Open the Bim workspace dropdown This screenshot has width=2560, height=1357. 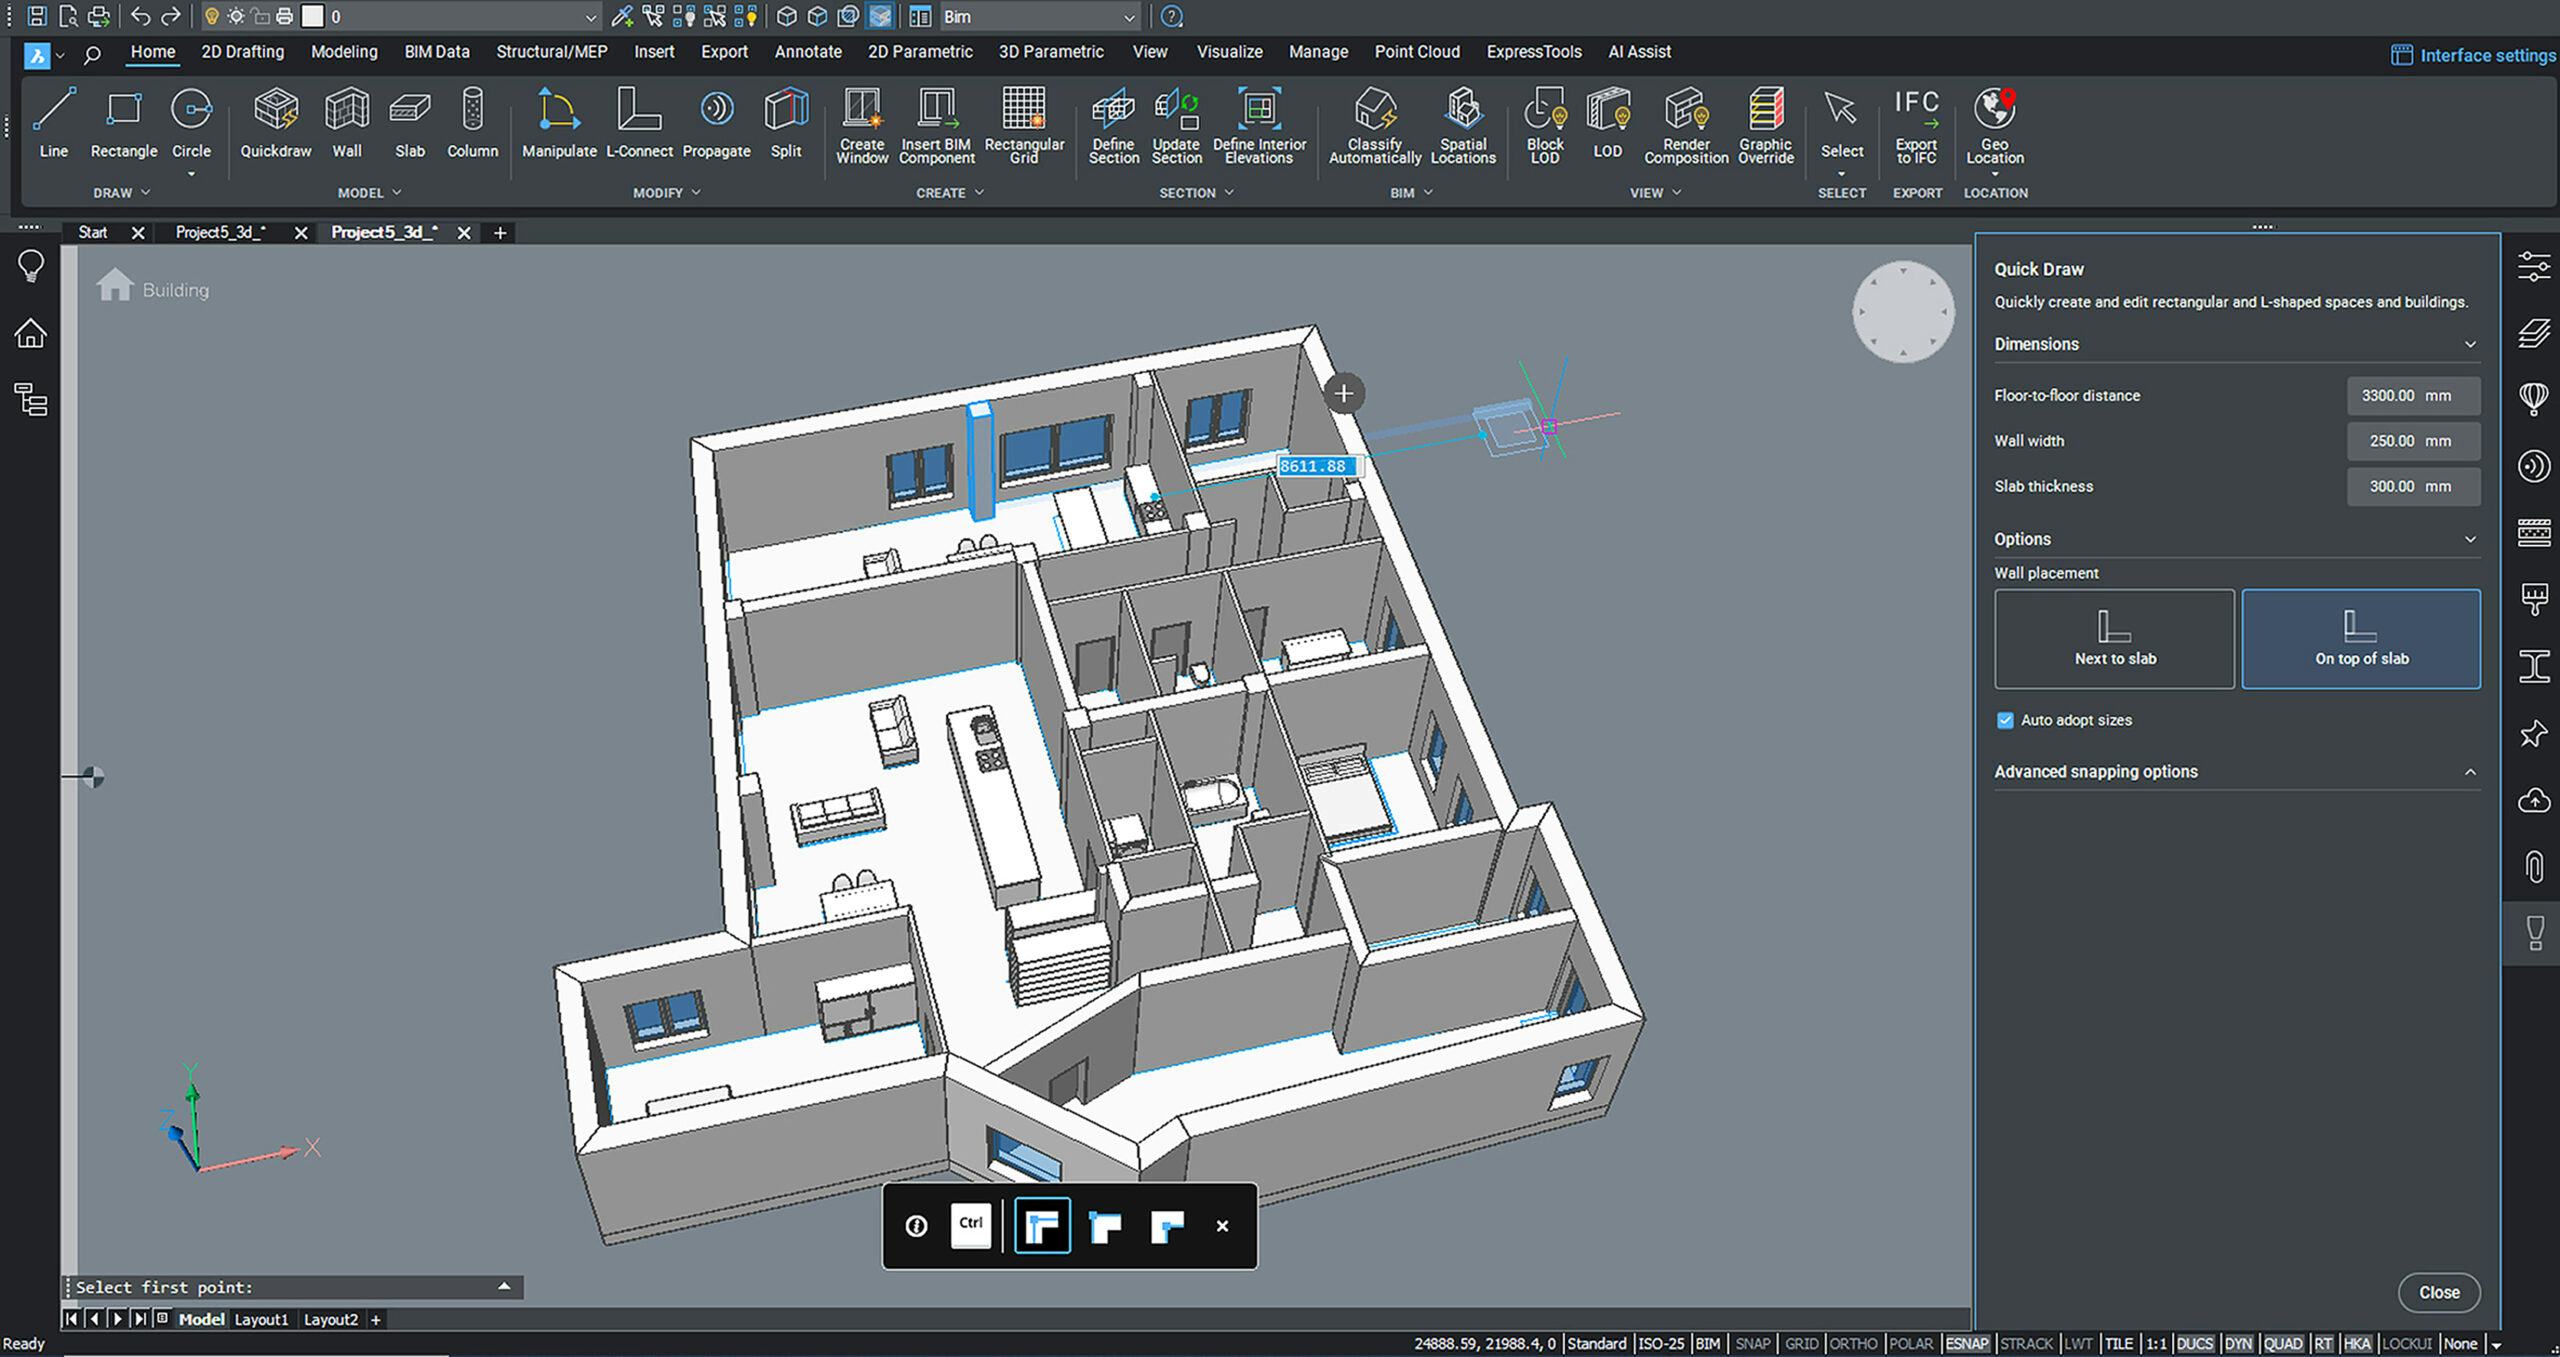pos(1129,17)
